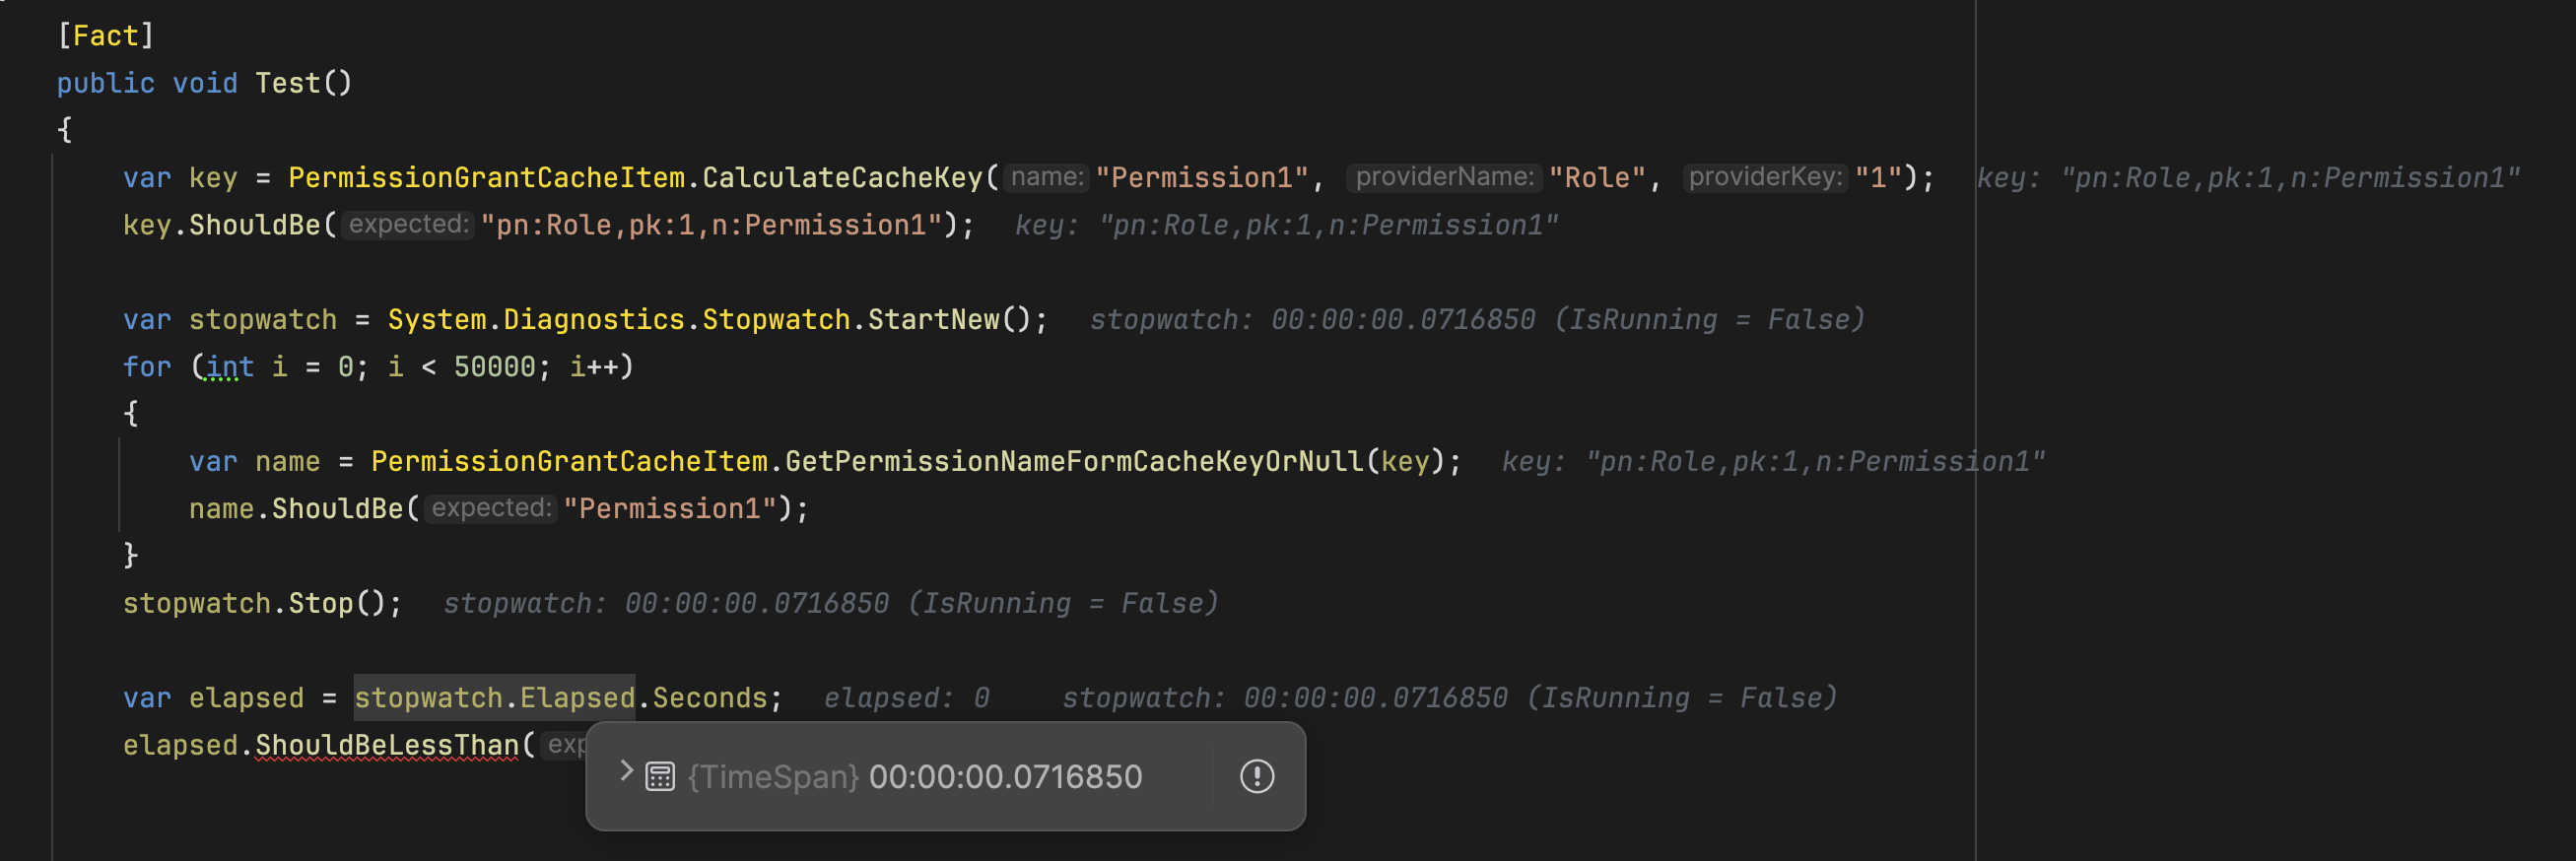Click the inline "elapsed: 0" debug value

click(x=906, y=698)
